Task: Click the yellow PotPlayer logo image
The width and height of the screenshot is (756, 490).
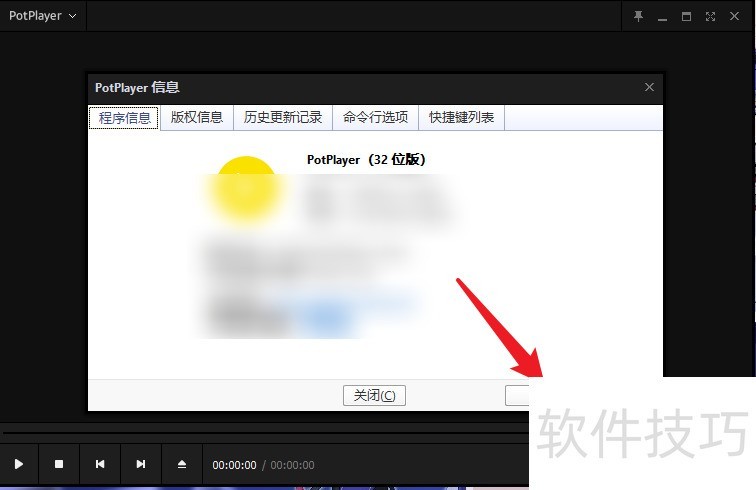Action: pos(246,189)
